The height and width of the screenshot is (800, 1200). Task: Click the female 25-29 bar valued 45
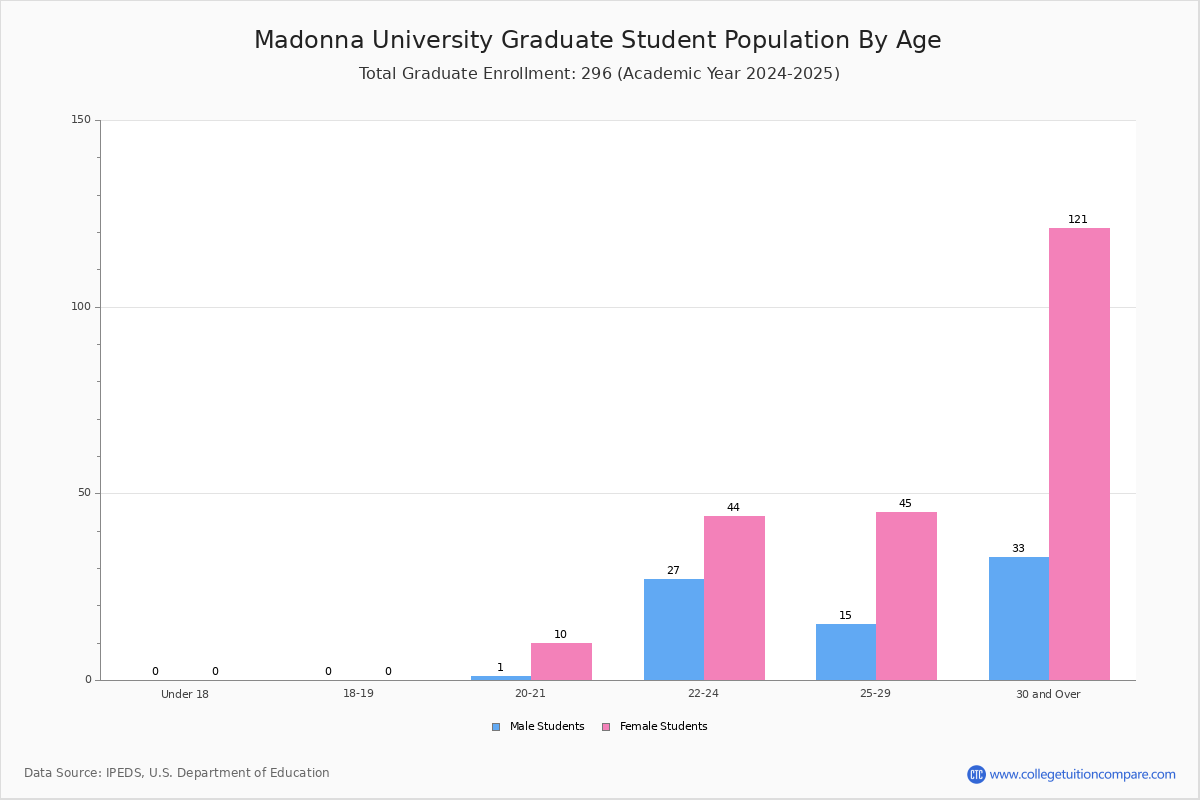tap(906, 596)
